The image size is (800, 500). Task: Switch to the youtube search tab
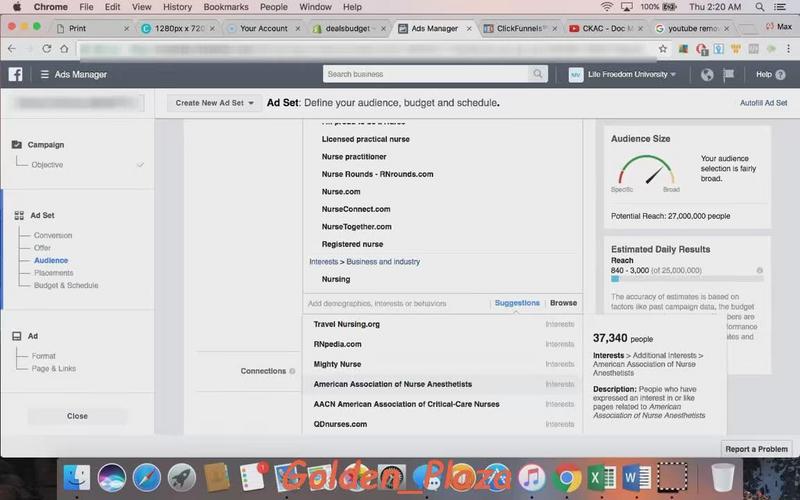point(692,29)
